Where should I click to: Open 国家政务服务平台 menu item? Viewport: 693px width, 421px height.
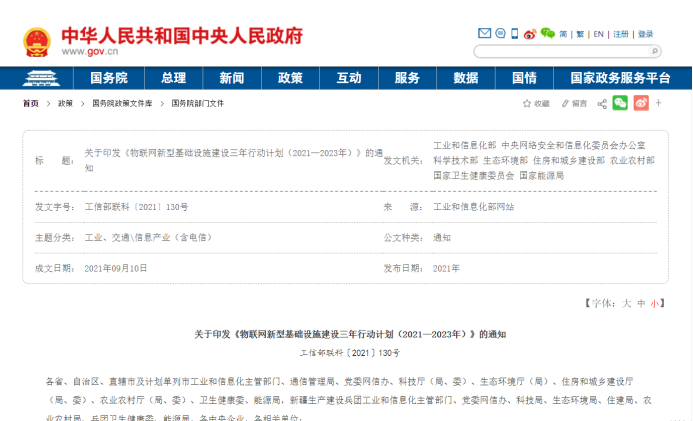coord(620,78)
